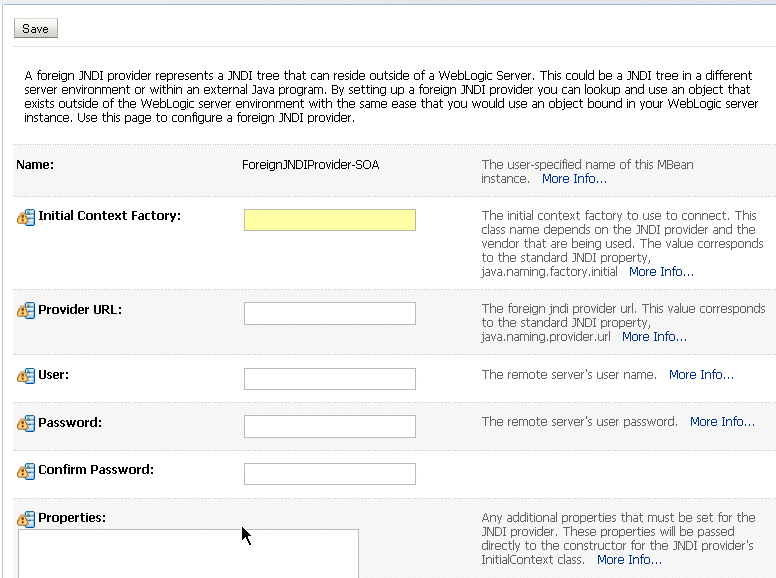Click the icon beside Password label

tap(26, 423)
